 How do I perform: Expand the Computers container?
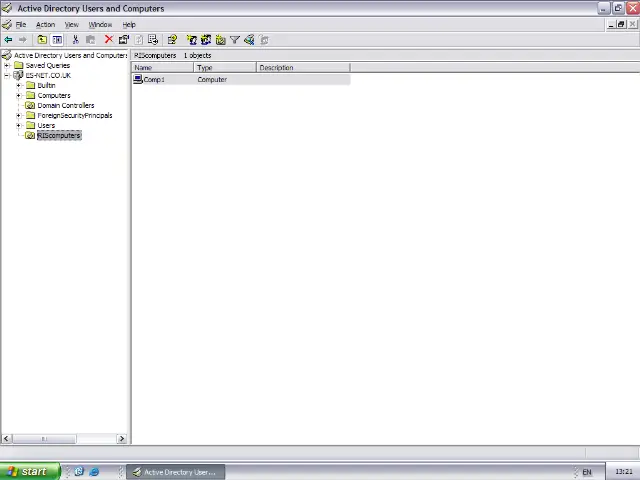18,96
